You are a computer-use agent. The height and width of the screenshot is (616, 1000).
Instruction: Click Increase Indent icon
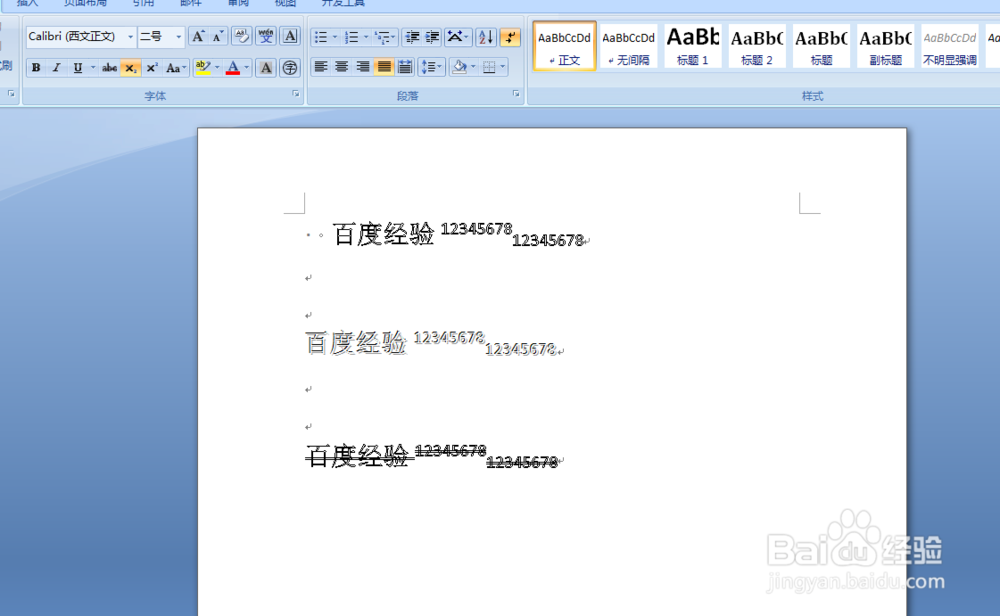(x=432, y=37)
